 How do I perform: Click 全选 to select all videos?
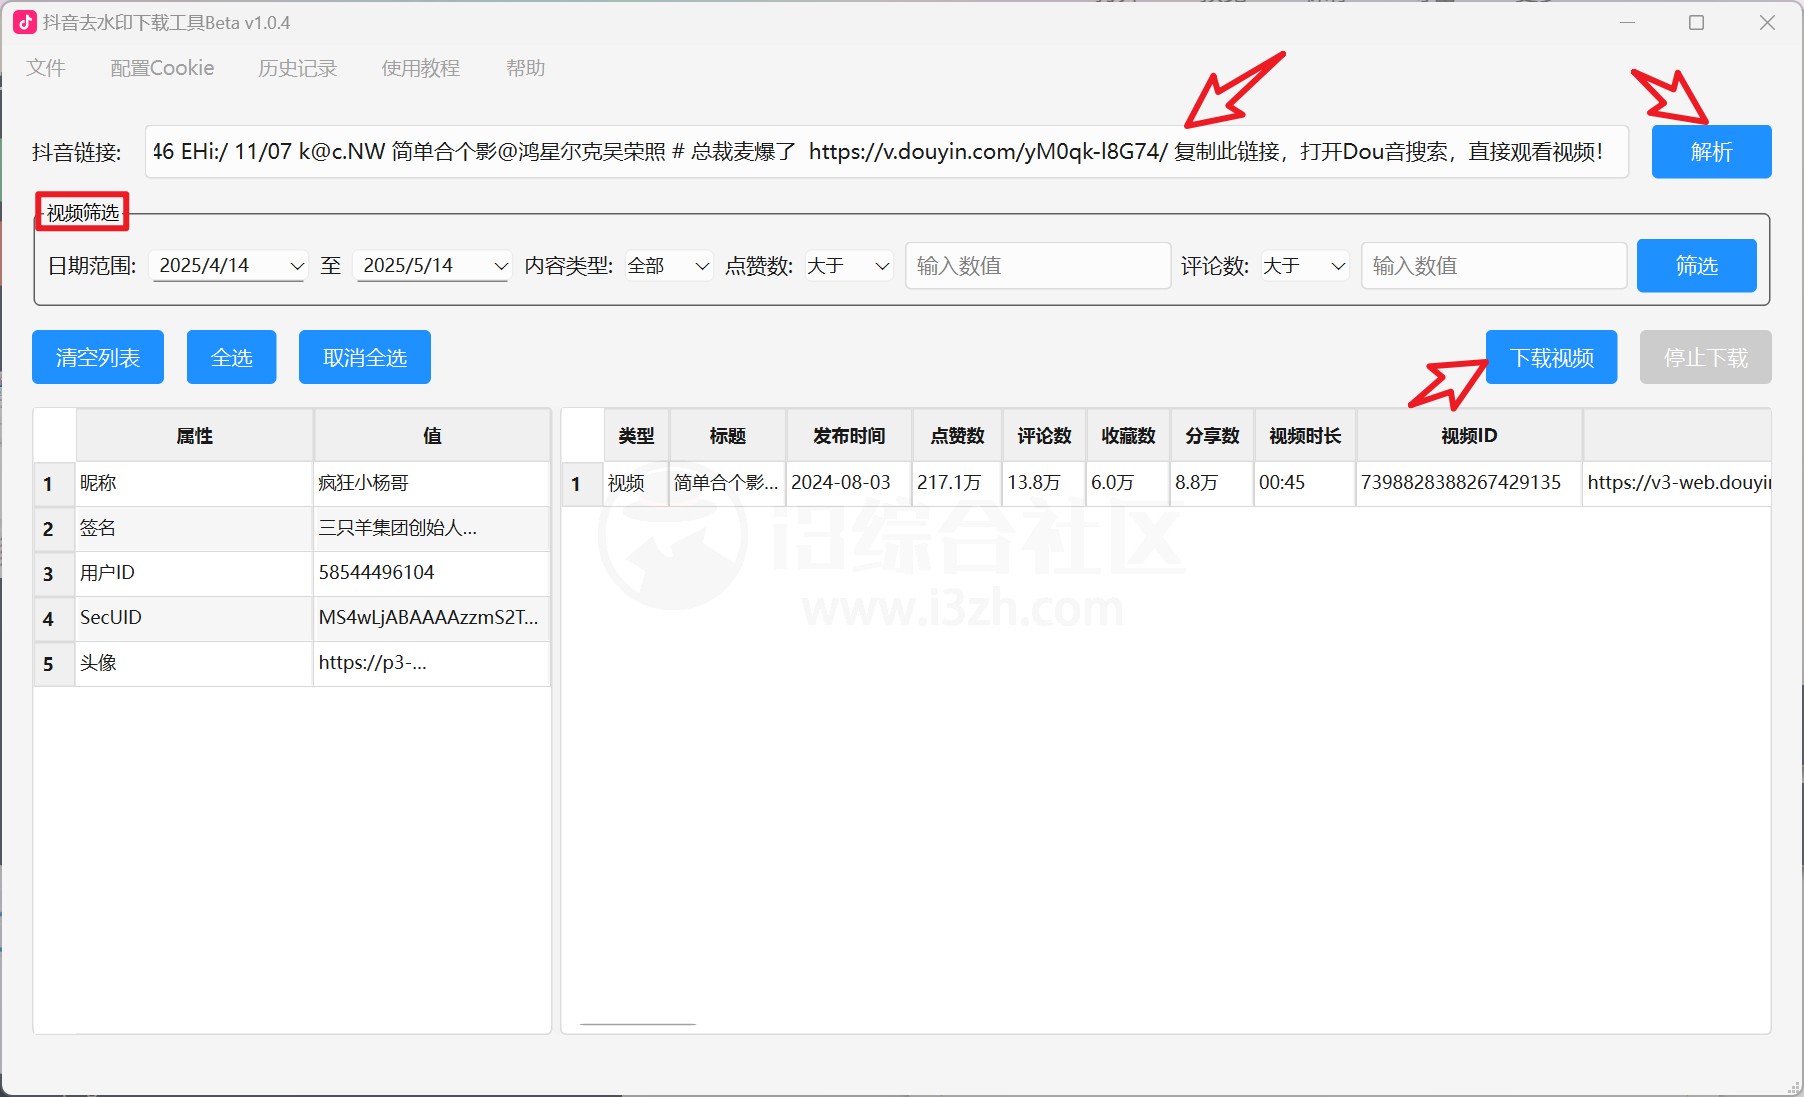pyautogui.click(x=231, y=356)
